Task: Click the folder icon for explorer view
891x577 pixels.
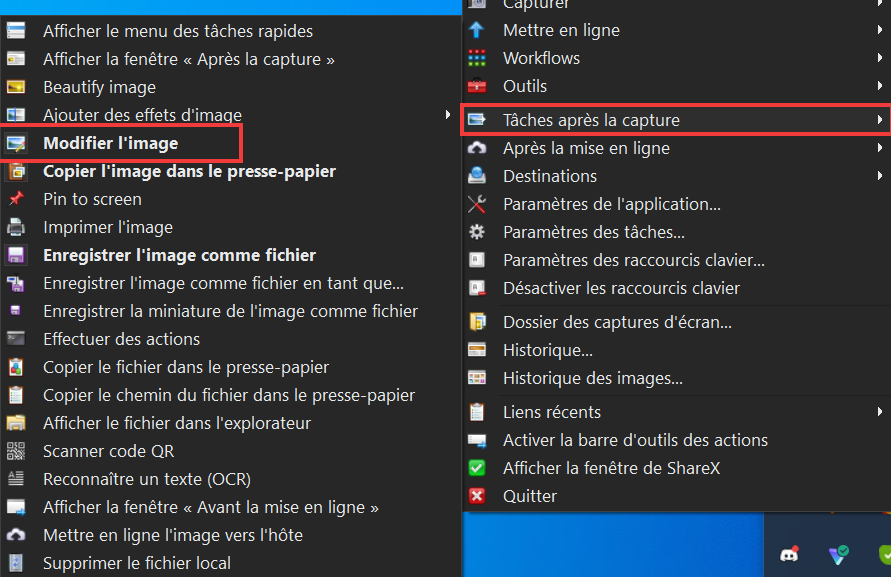Action: 16,423
